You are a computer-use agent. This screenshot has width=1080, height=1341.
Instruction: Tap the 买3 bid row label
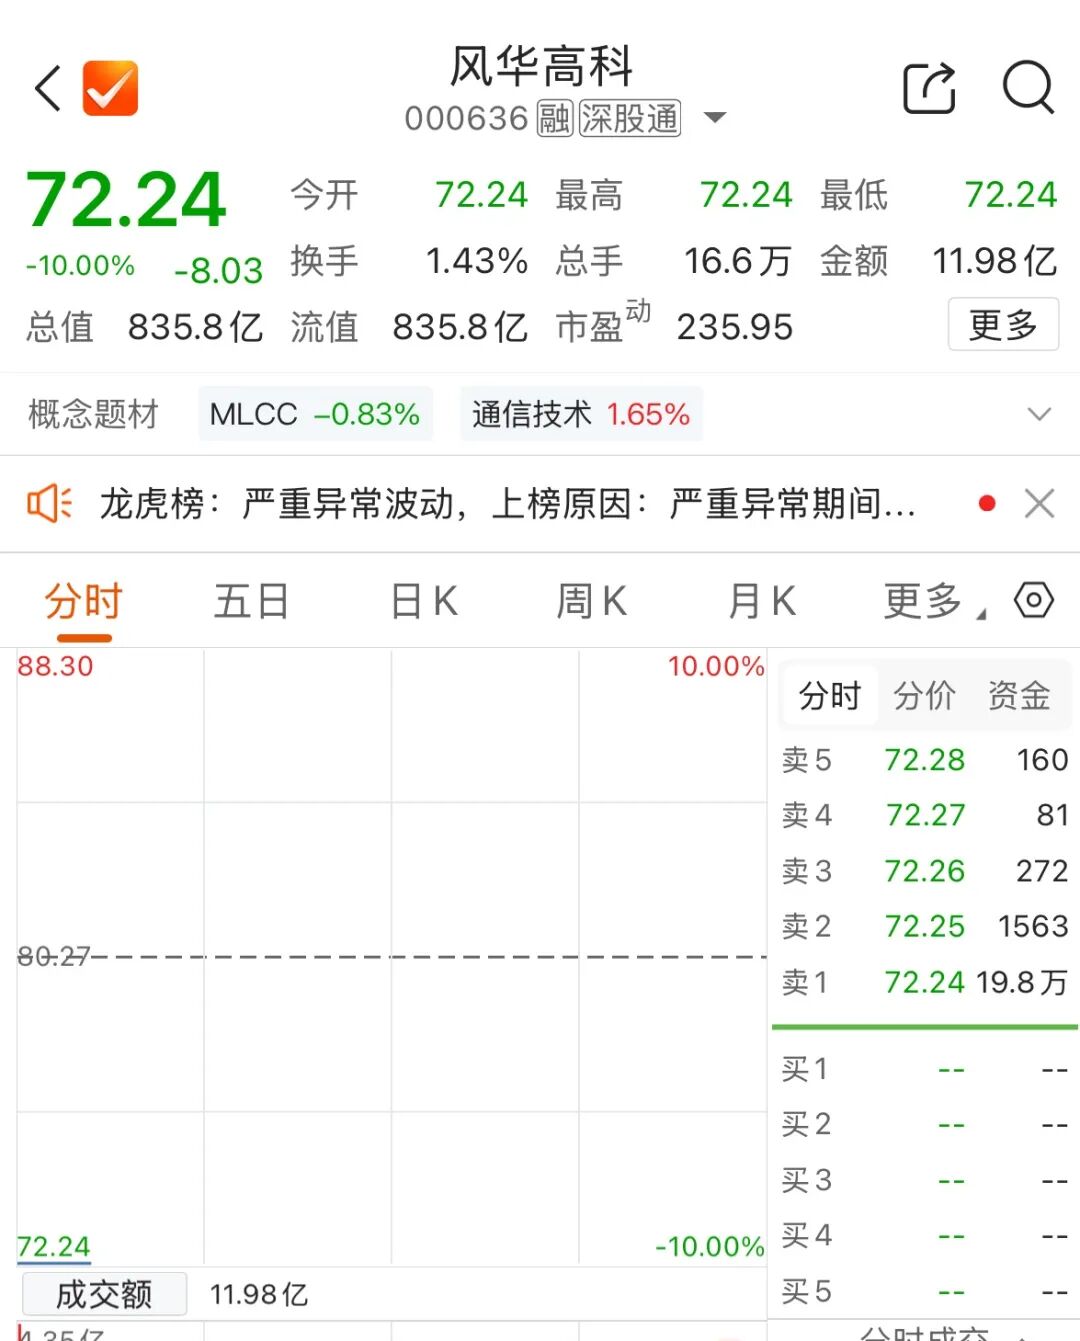(806, 1180)
